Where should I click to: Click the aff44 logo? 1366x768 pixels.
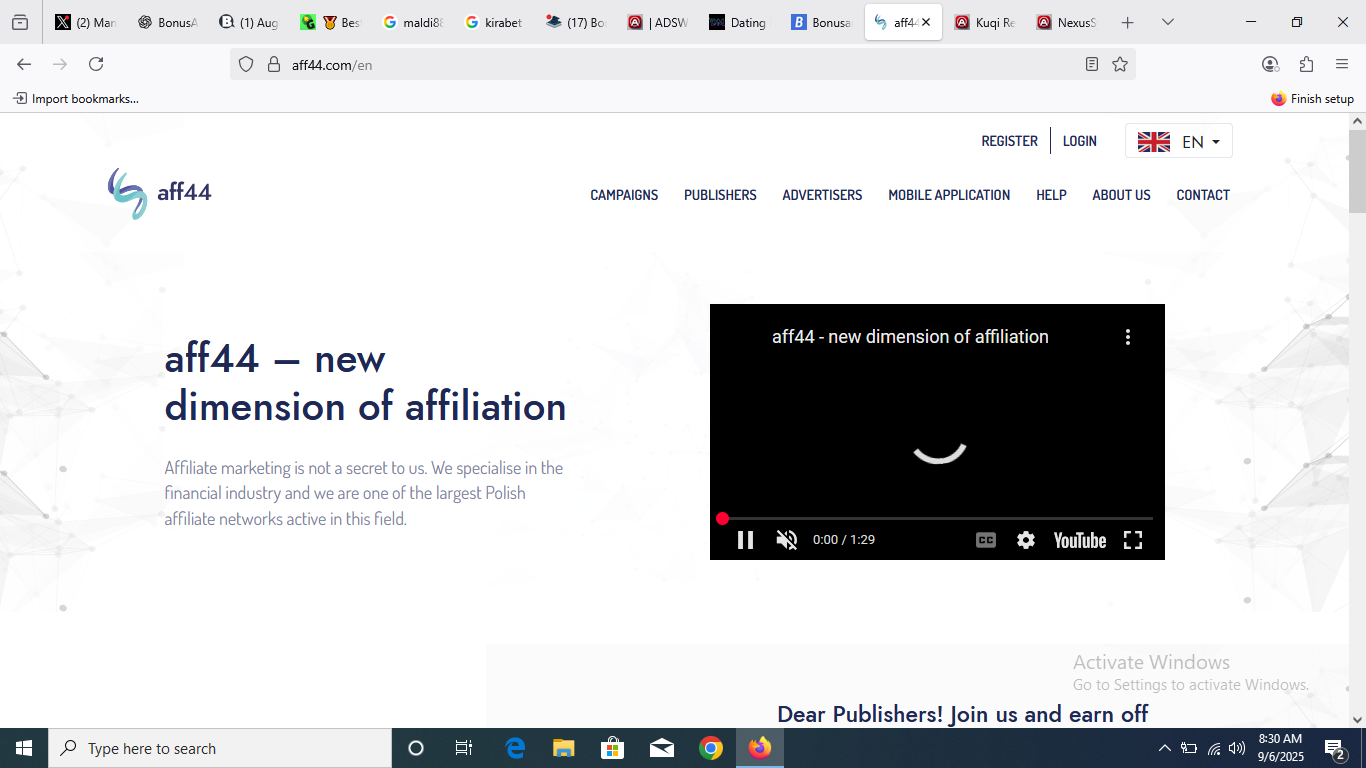pos(160,193)
